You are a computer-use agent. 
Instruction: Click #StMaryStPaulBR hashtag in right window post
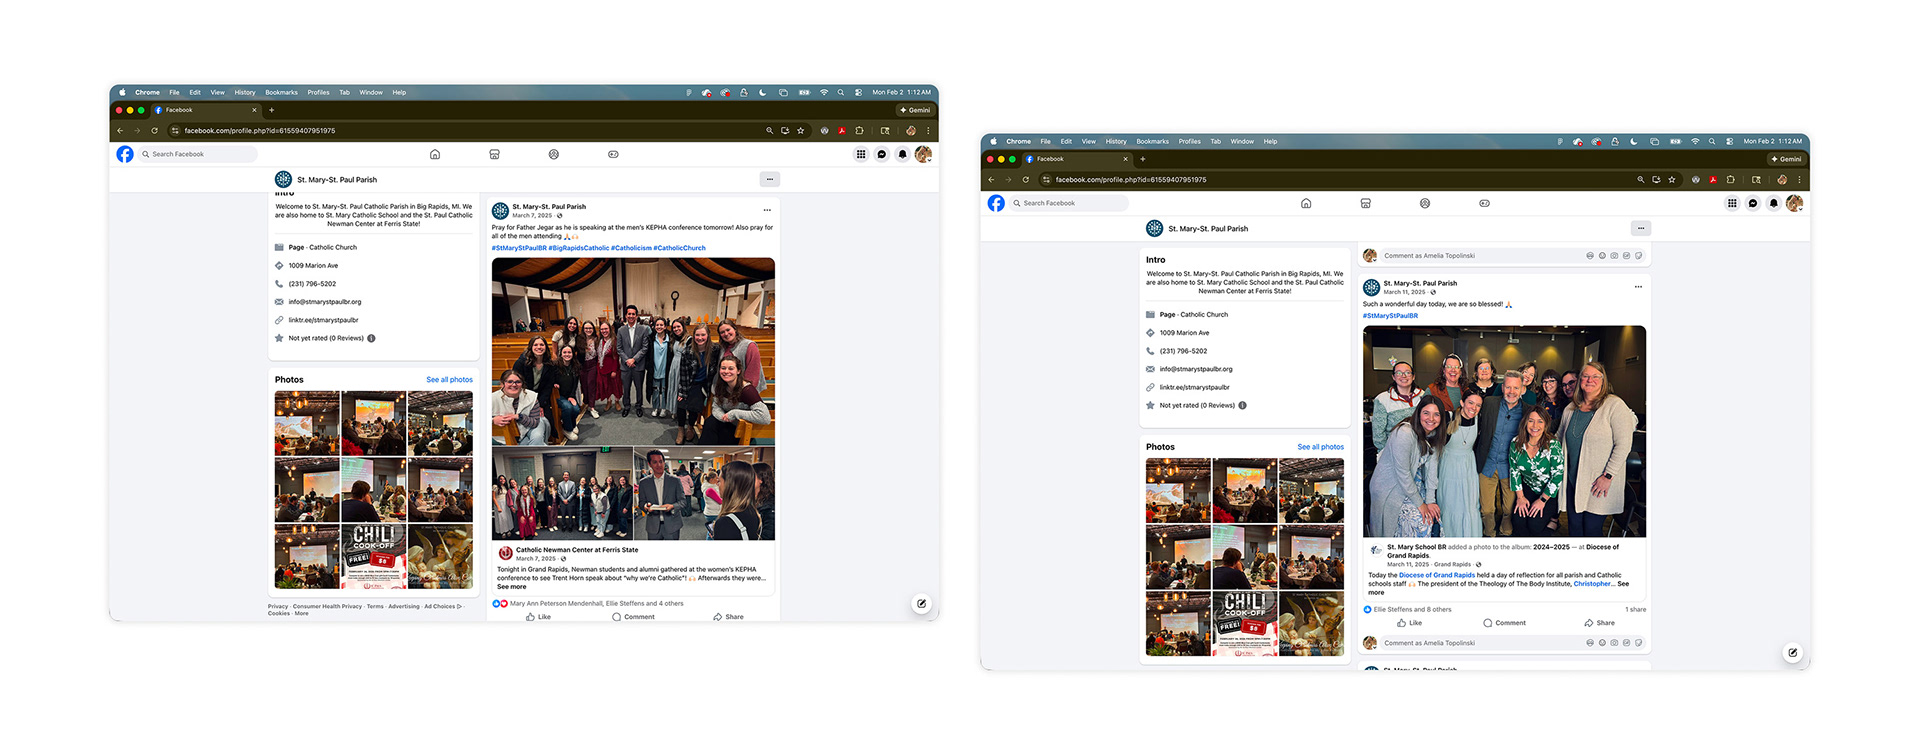(1390, 316)
